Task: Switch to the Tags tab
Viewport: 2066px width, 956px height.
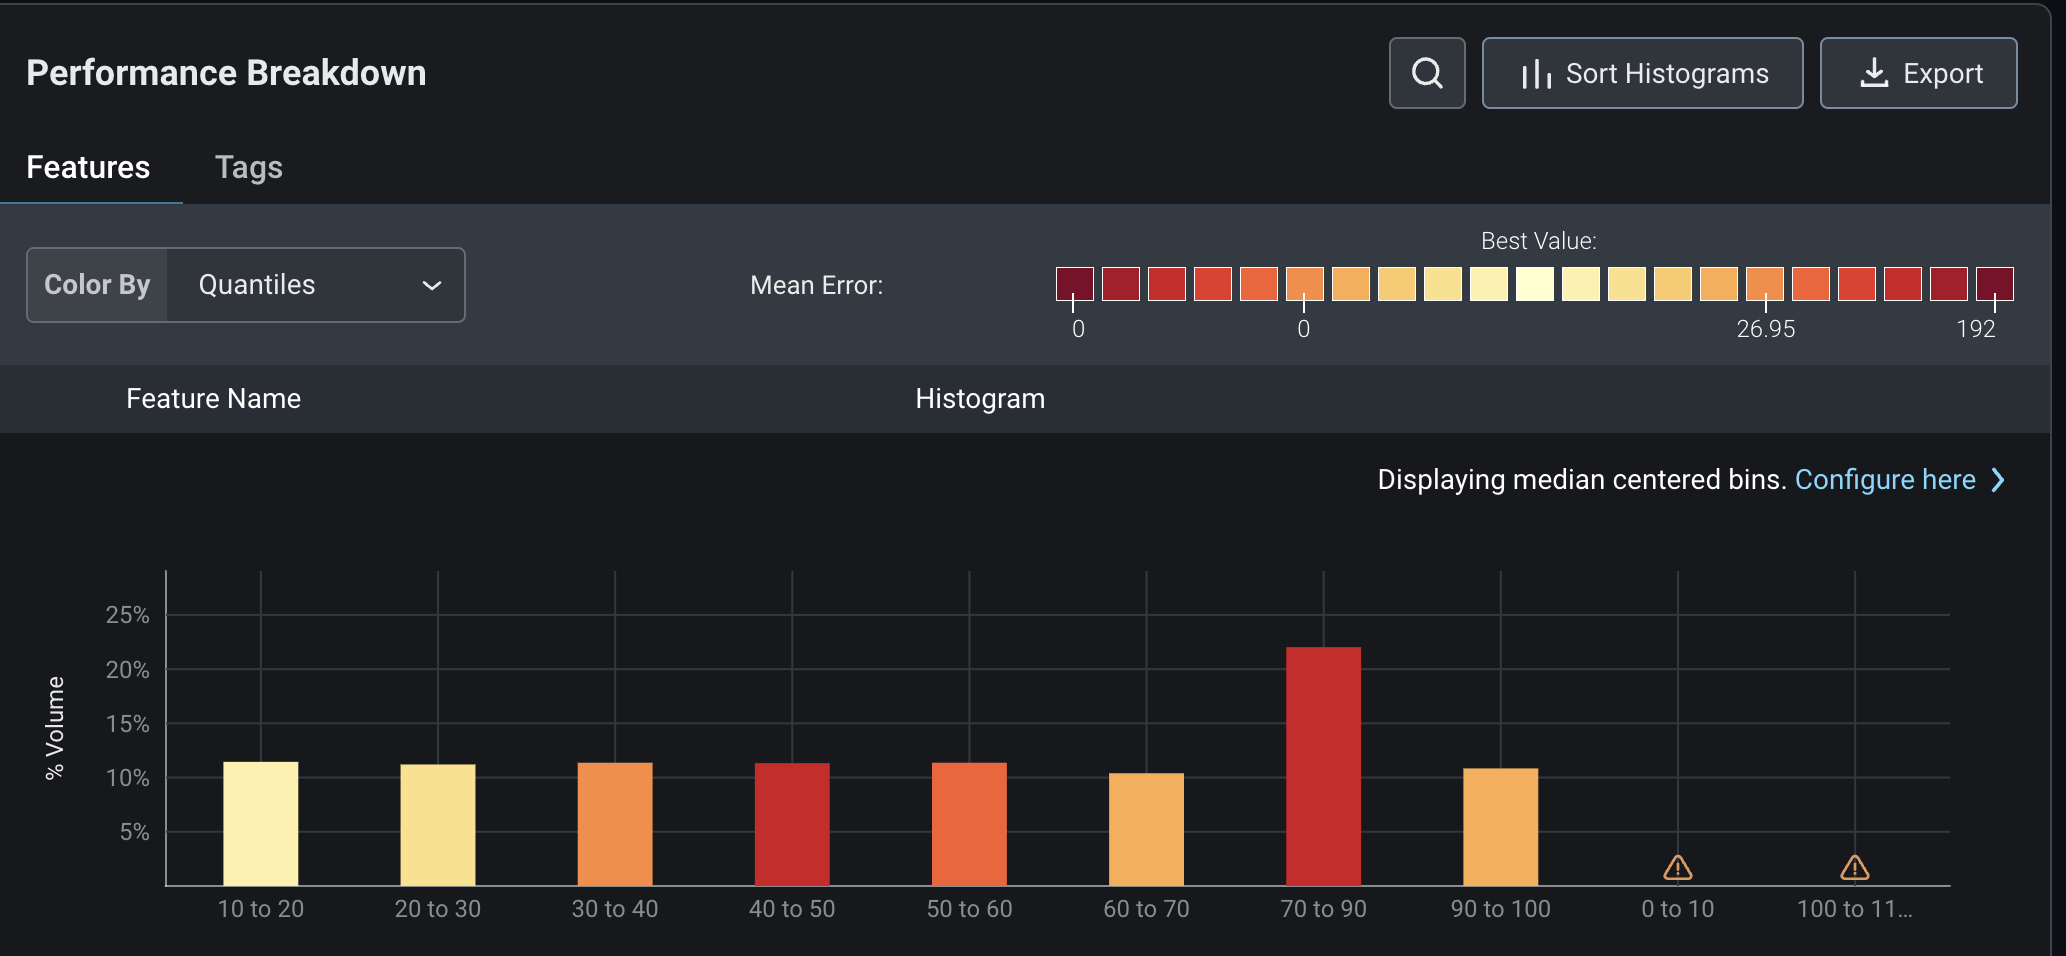Action: (249, 167)
